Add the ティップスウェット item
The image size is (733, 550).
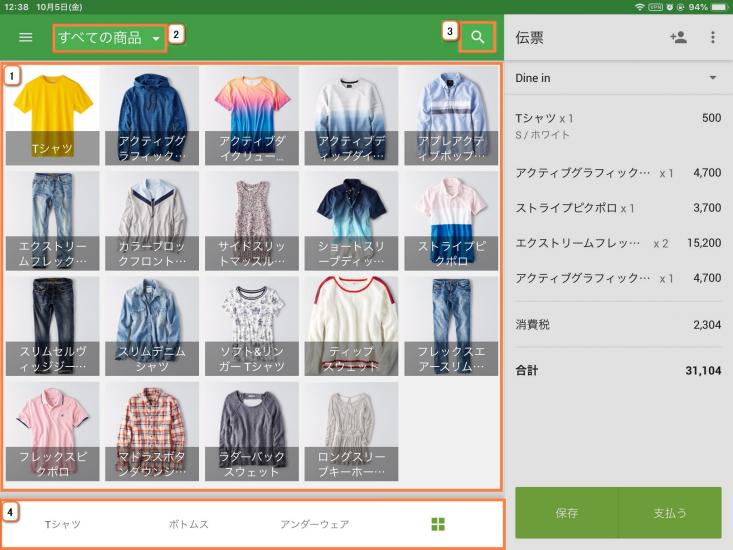(351, 326)
